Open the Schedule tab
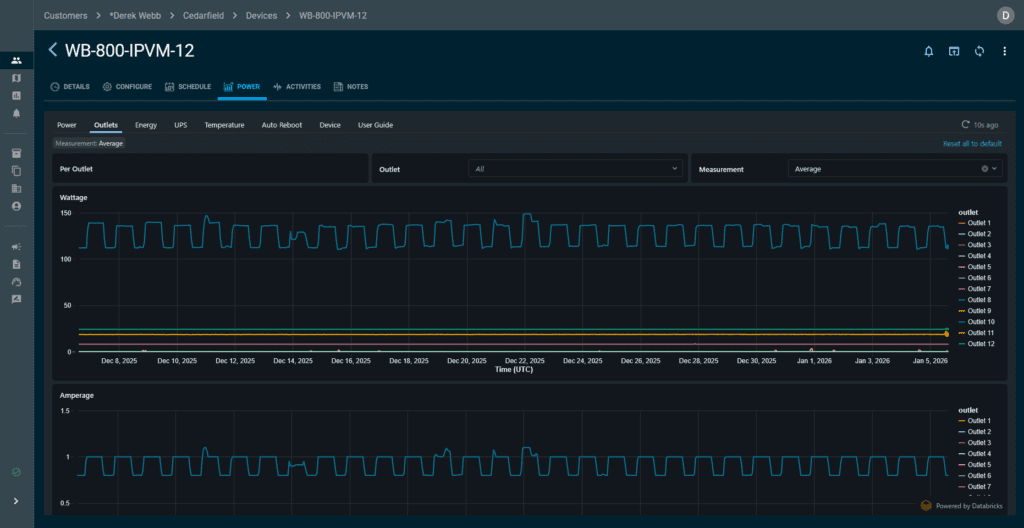1024x528 pixels. coord(188,87)
